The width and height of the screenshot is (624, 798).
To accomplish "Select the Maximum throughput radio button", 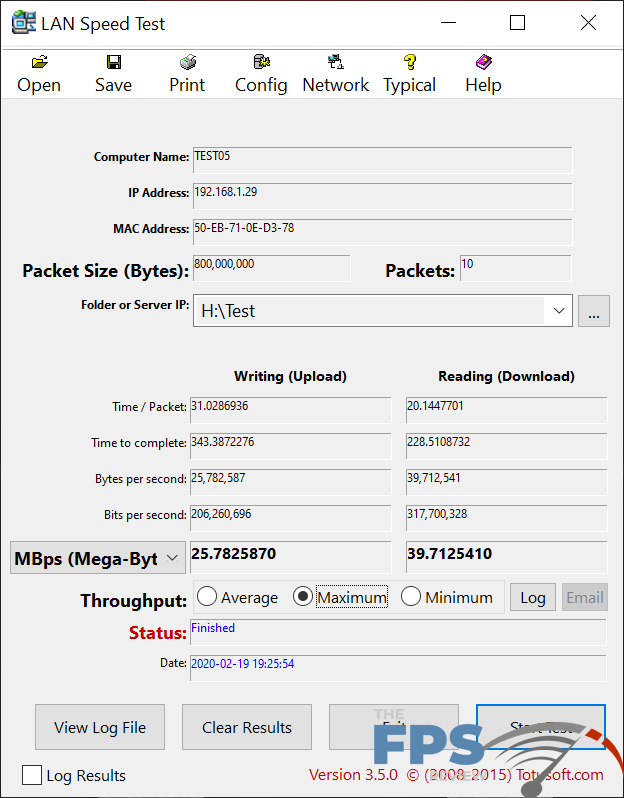I will coord(303,596).
